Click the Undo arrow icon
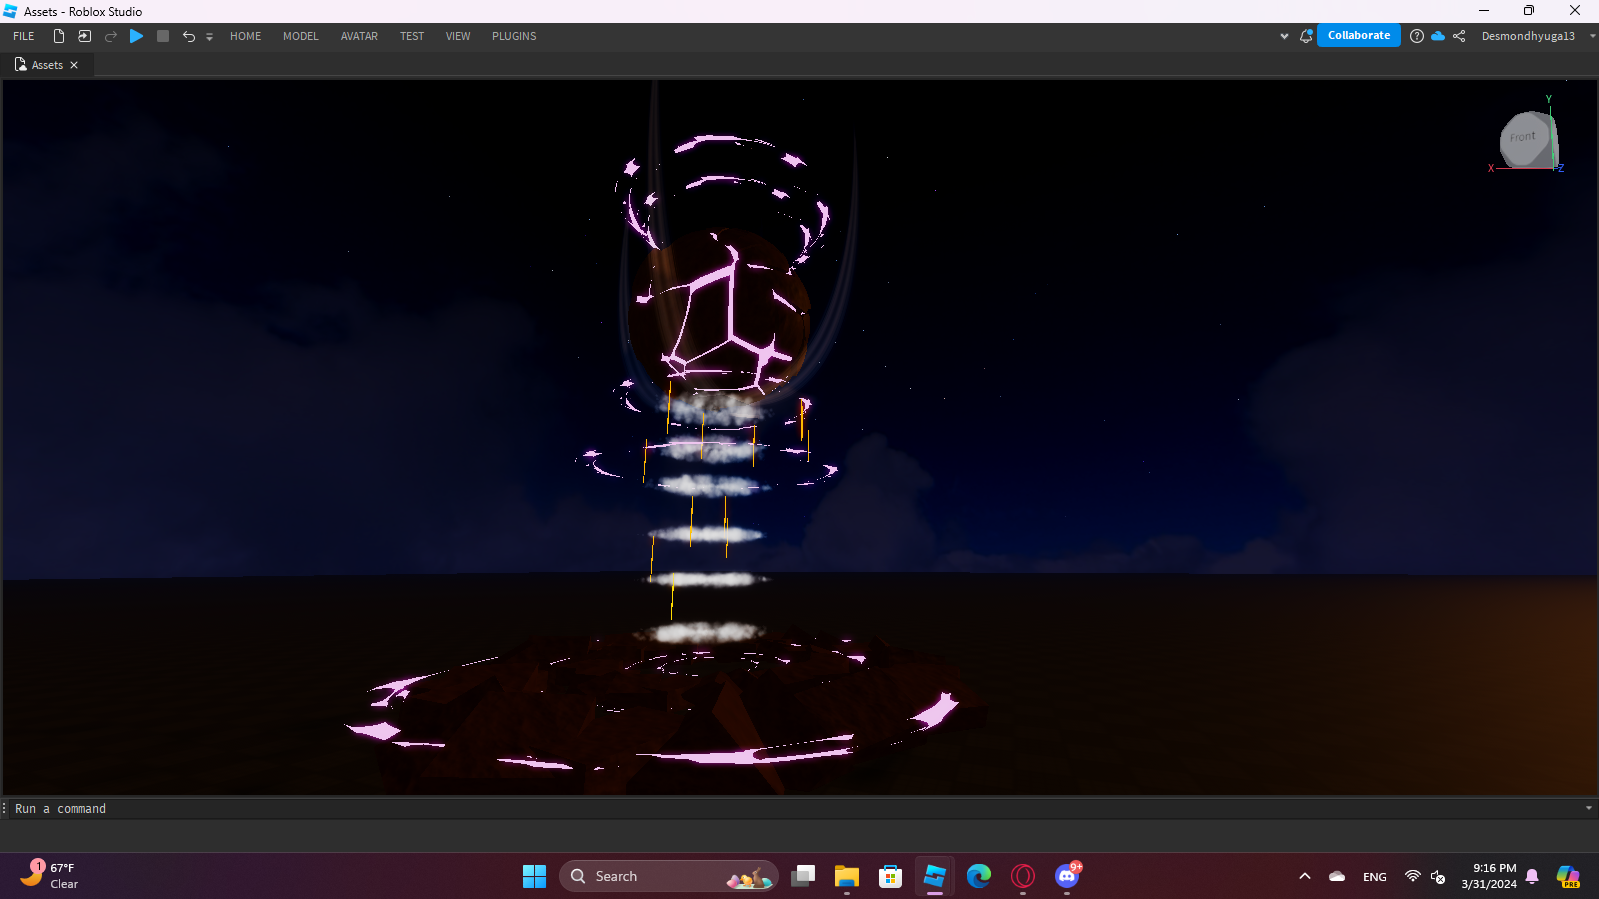This screenshot has height=899, width=1599. point(188,36)
